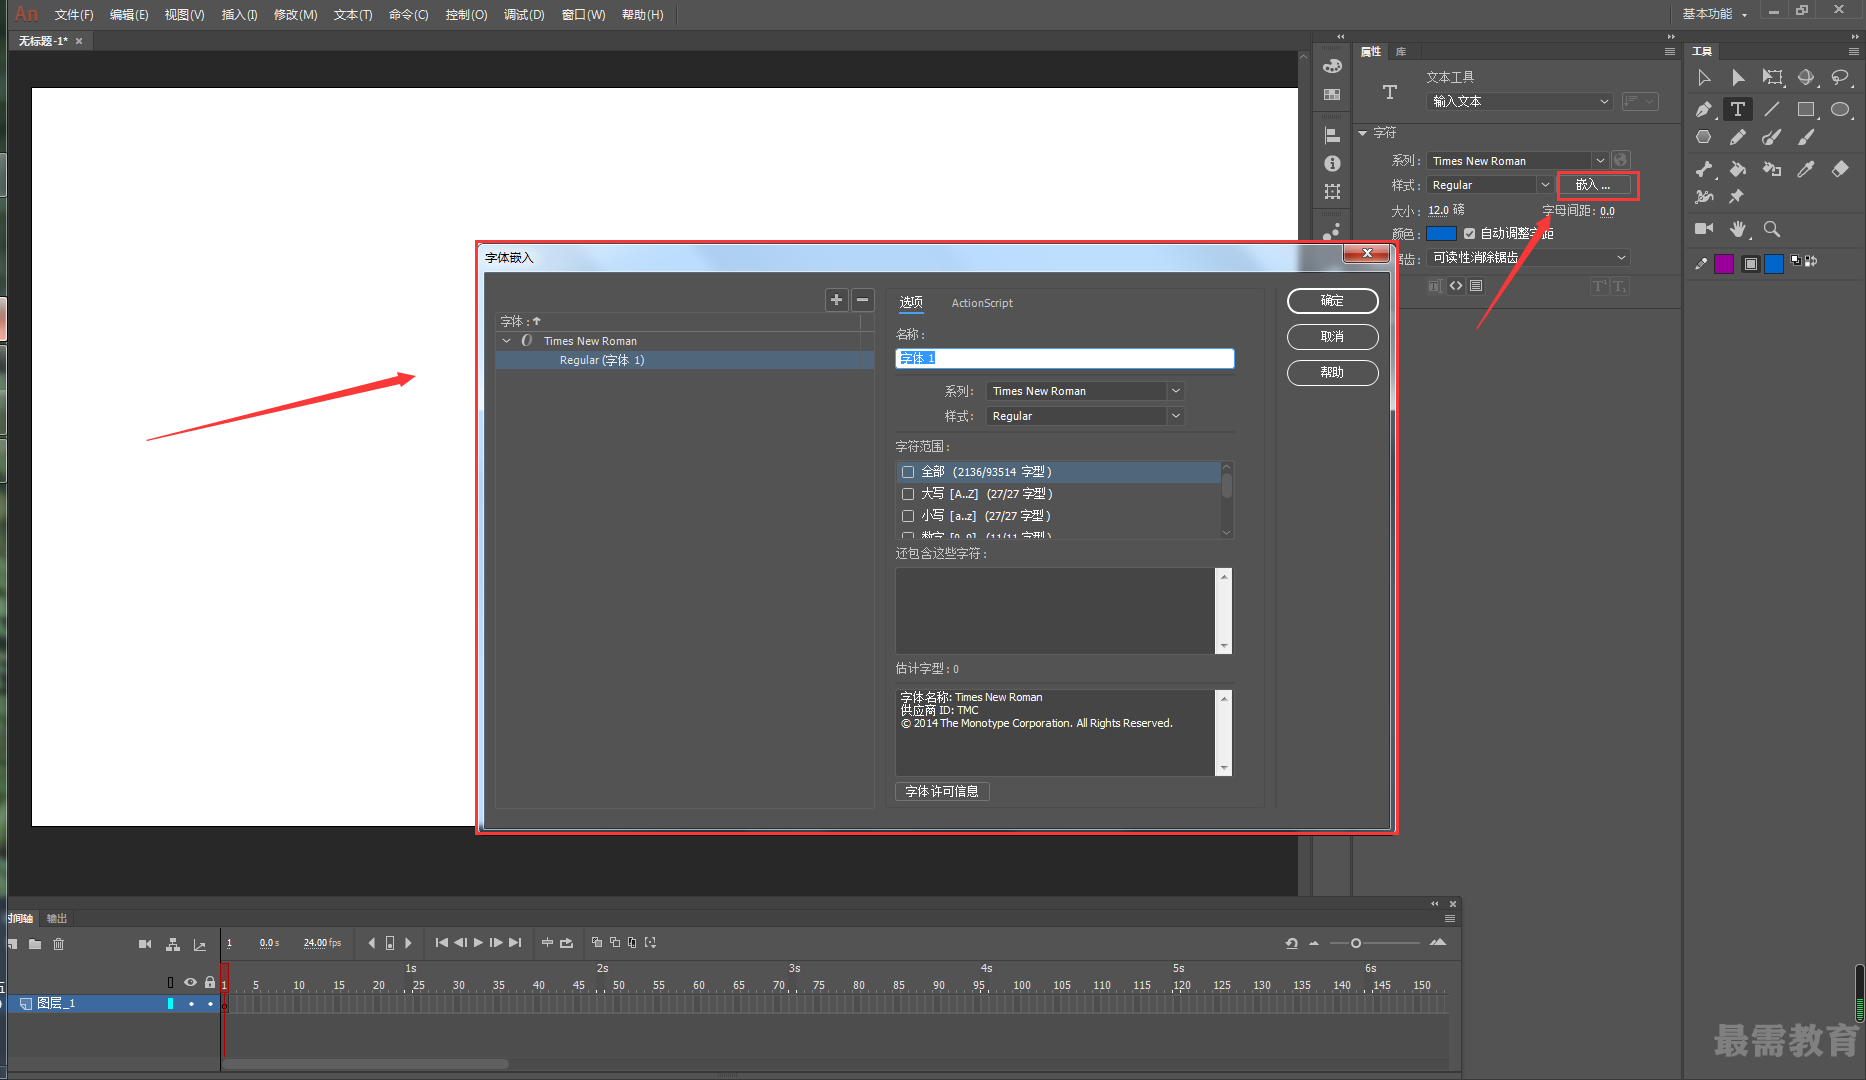Image resolution: width=1866 pixels, height=1080 pixels.
Task: Toggle lock dot of 图层_1
Action: pos(210,1003)
